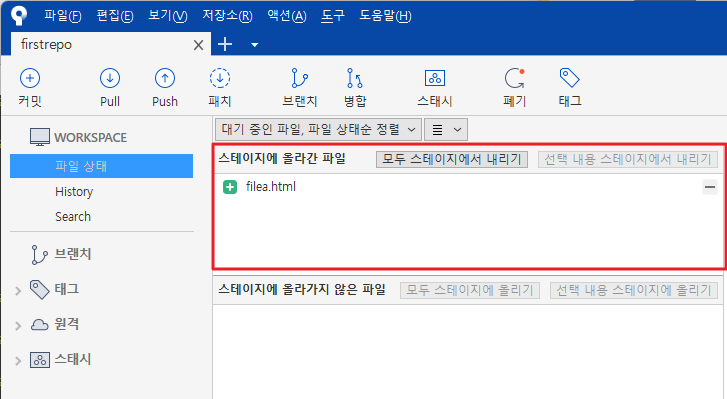
Task: Select 파일 상태 in the sidebar
Action: [x=102, y=166]
